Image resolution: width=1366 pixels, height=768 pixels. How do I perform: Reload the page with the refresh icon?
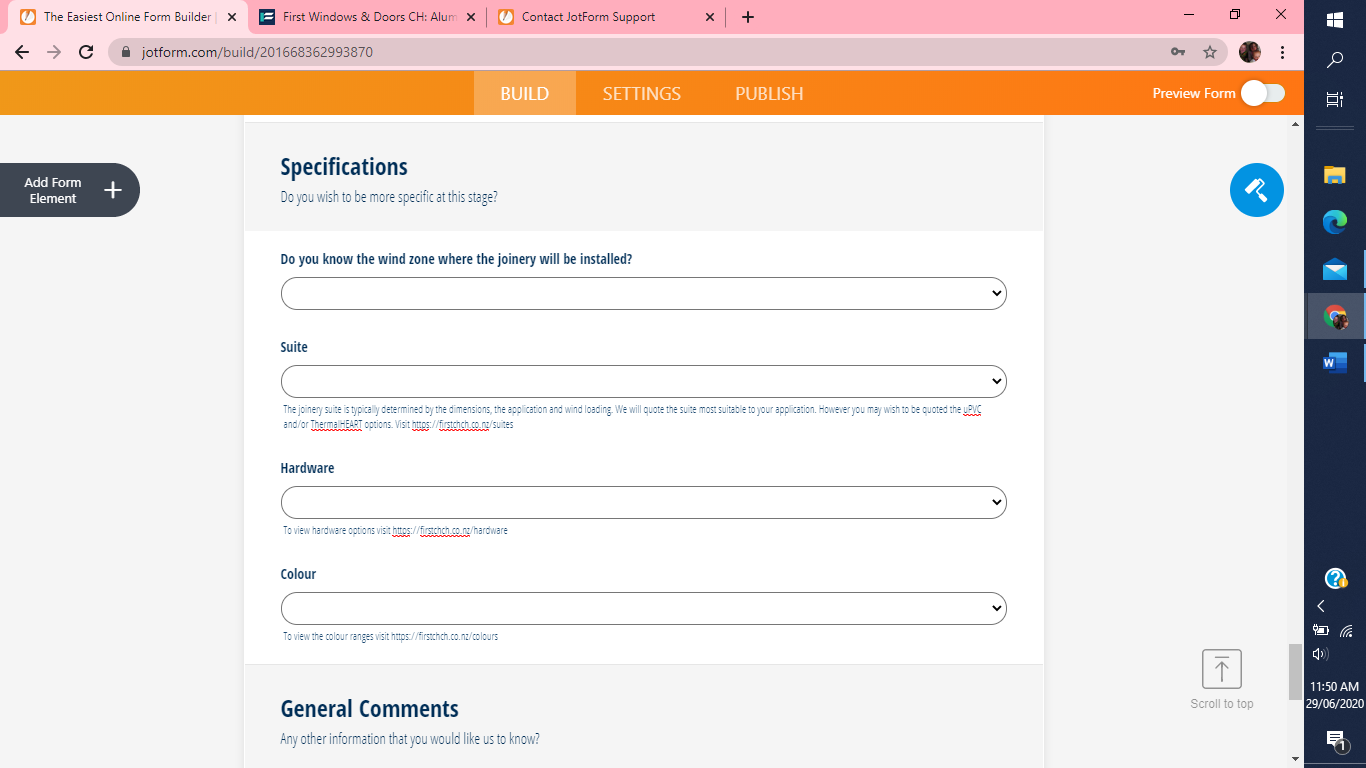coord(85,51)
